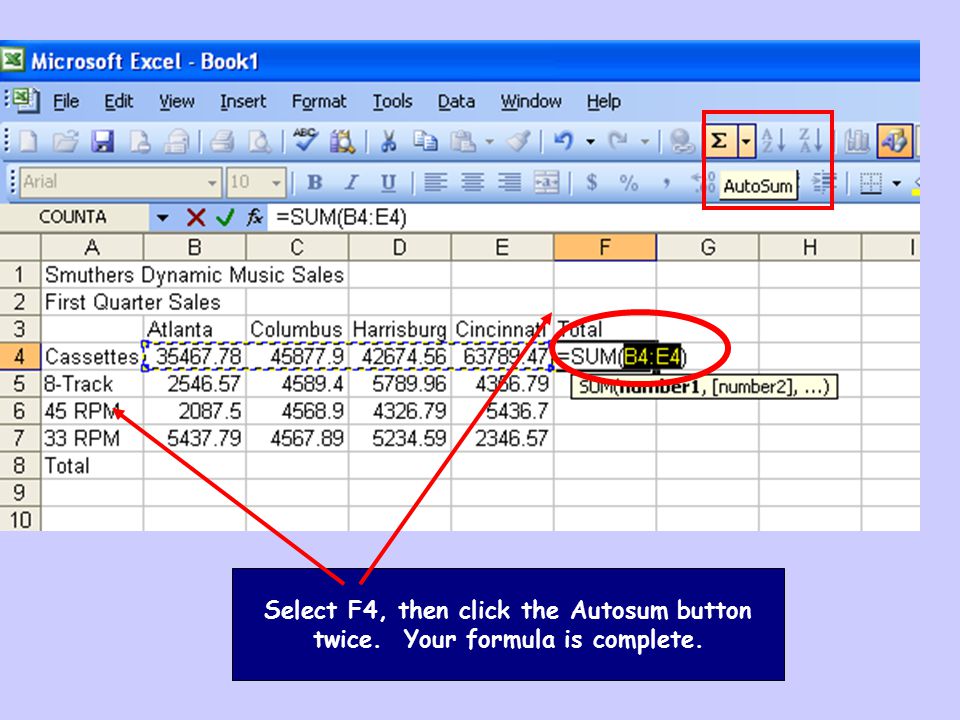Screen dimensions: 960x720
Task: Undo the last action
Action: click(563, 142)
